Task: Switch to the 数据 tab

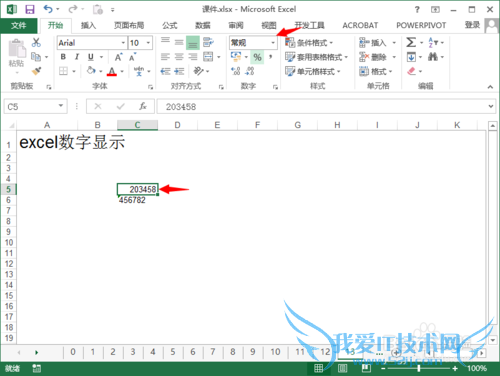Action: coord(203,25)
